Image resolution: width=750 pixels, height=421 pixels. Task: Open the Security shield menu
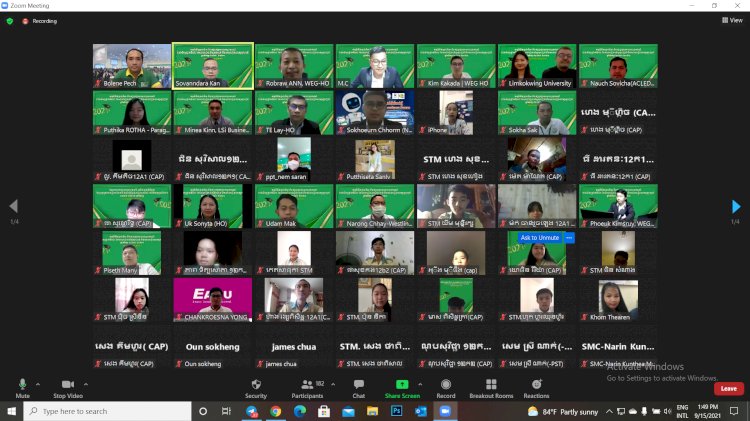pyautogui.click(x=256, y=388)
